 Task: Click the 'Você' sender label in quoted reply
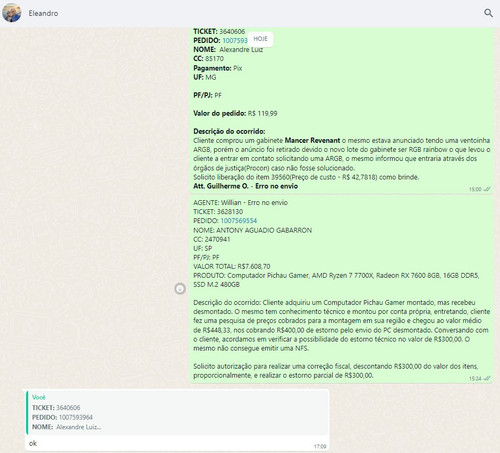pos(39,397)
